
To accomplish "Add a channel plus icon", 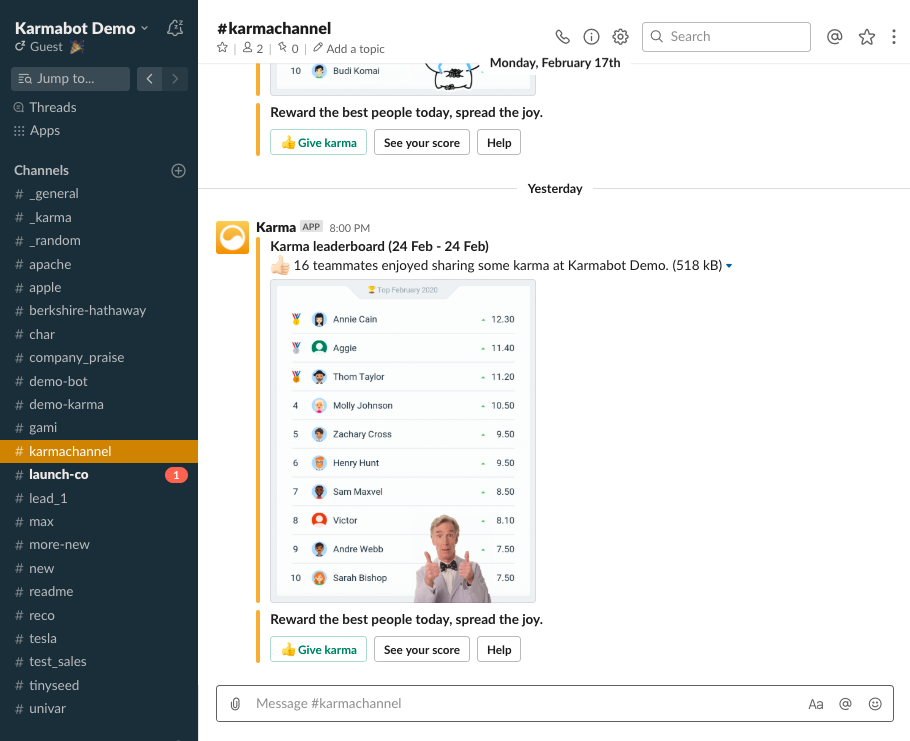I will (x=178, y=171).
